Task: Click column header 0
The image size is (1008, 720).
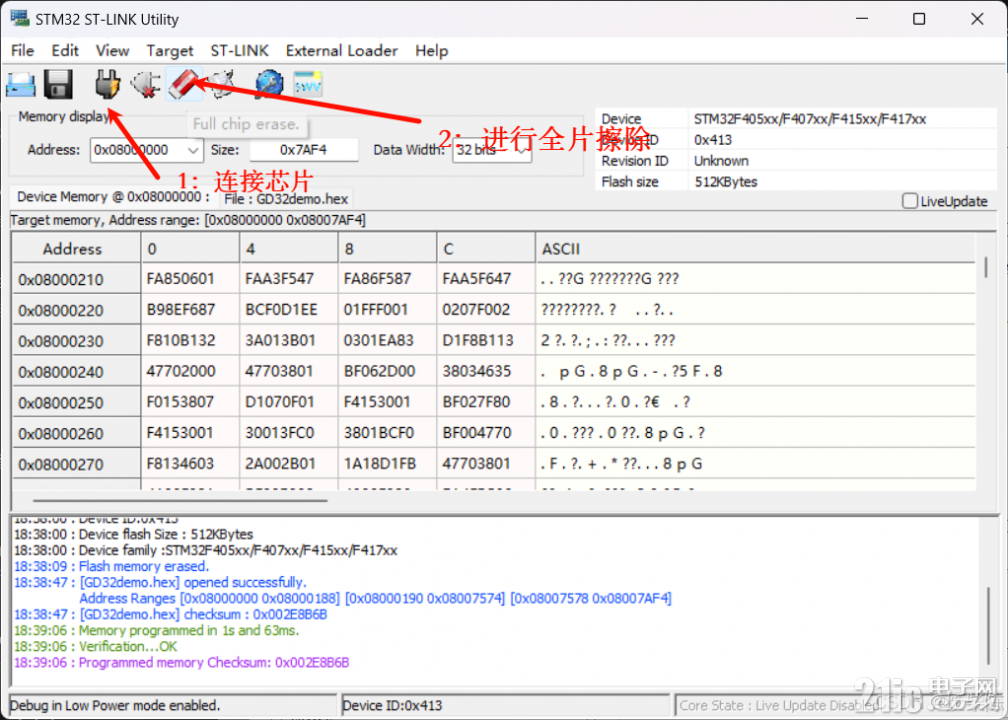Action: (x=190, y=249)
